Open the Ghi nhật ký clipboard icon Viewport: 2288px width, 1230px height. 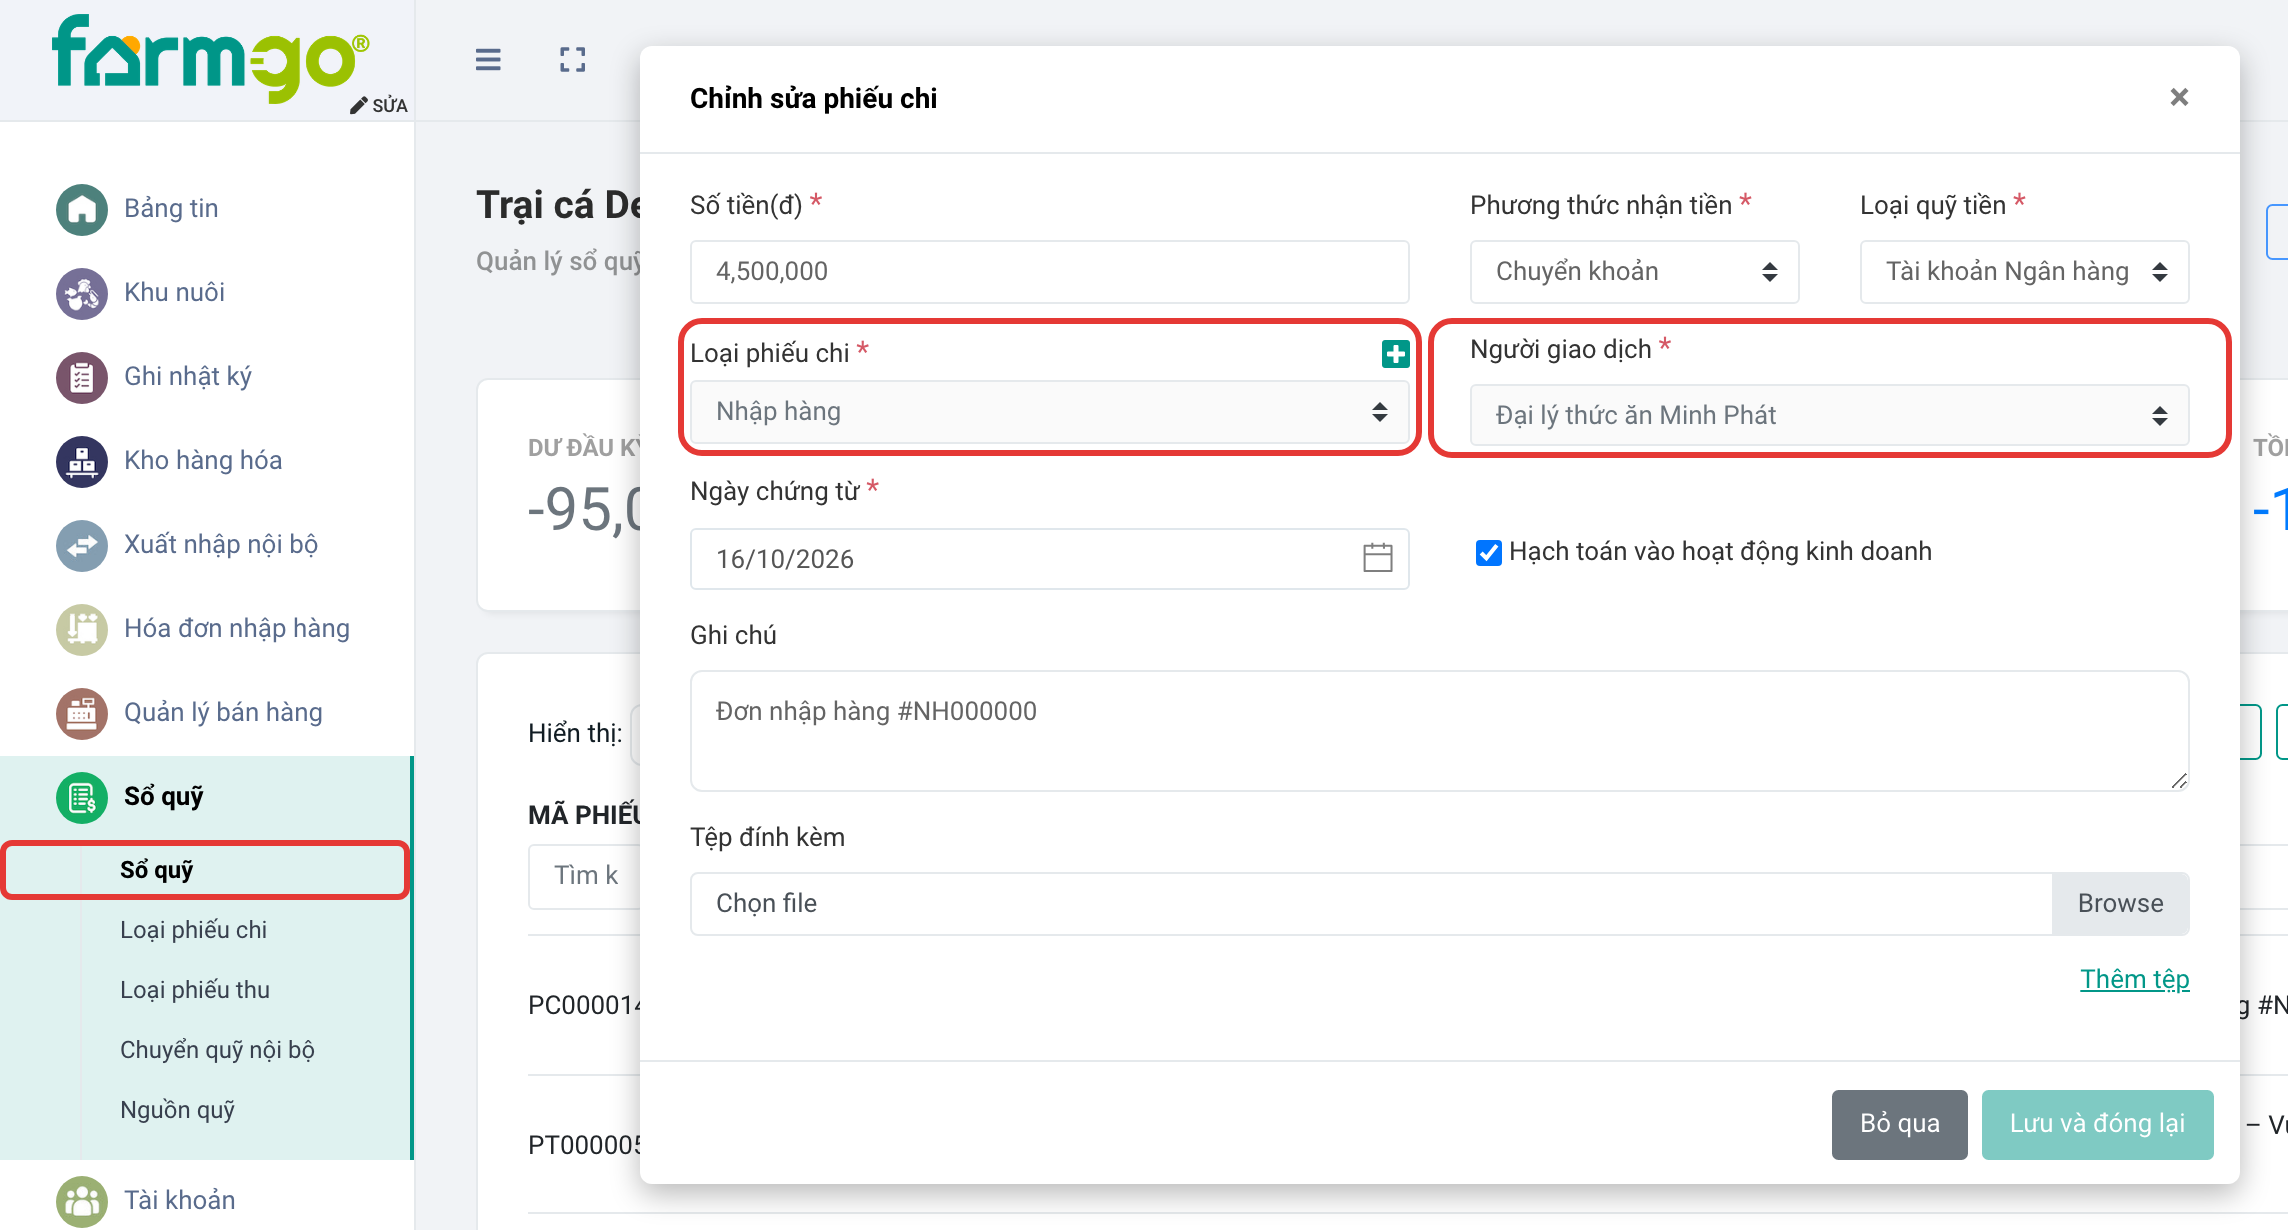pyautogui.click(x=82, y=377)
